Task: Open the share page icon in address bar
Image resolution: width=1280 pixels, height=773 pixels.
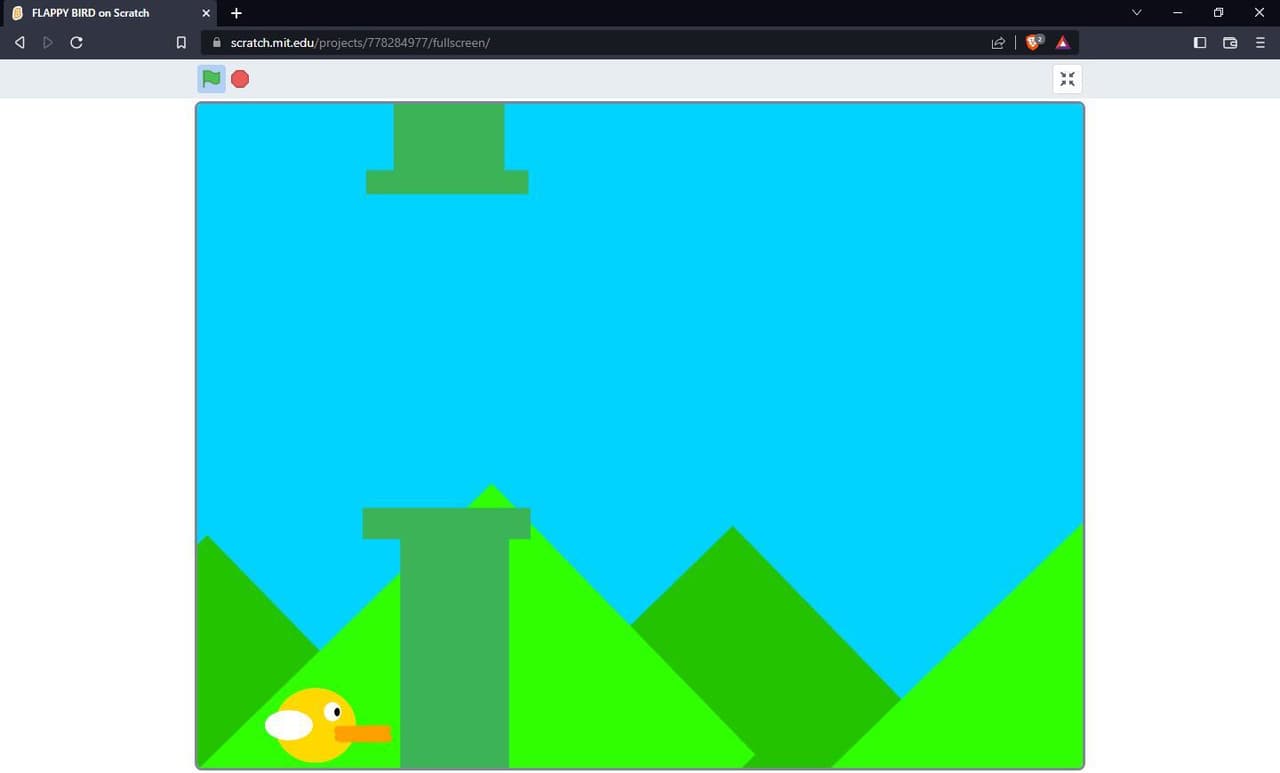Action: point(997,43)
